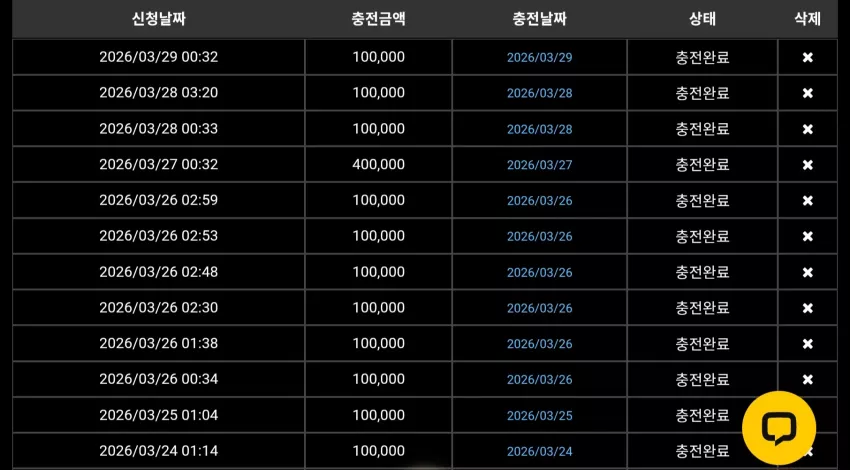Click the 신청날짜 column header
This screenshot has width=850, height=470.
[x=159, y=19]
